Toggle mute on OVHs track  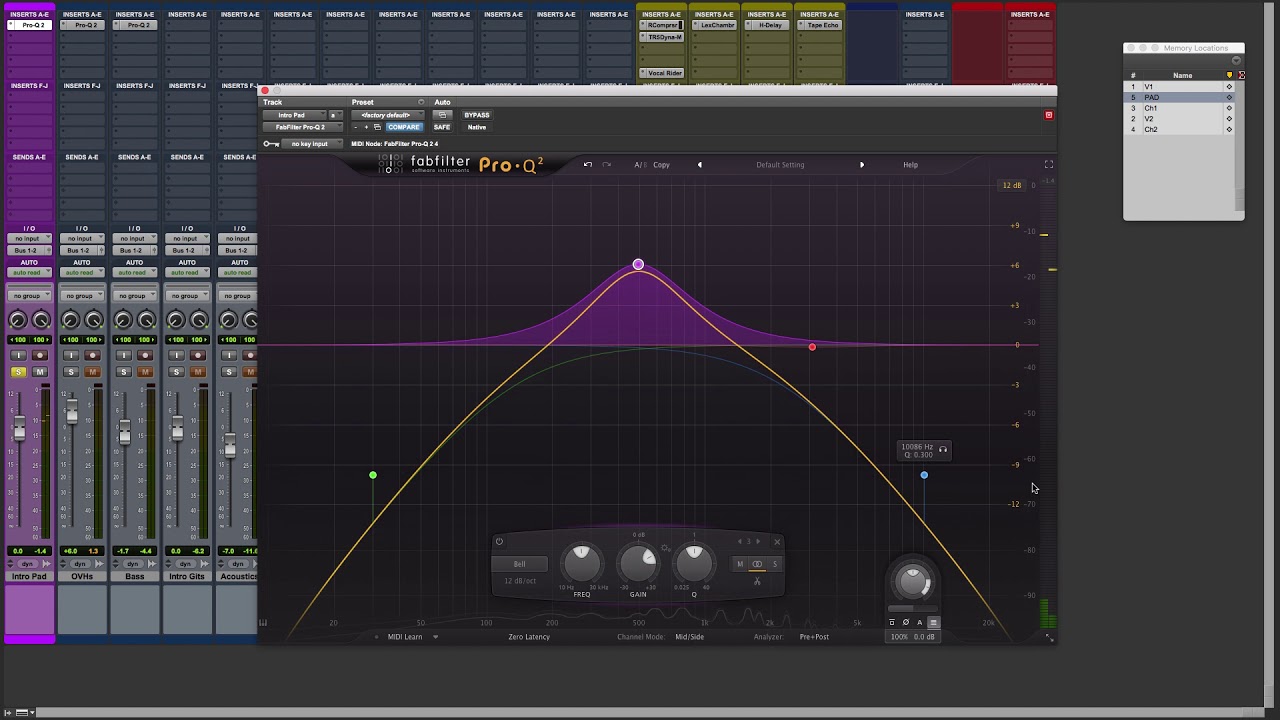point(93,372)
